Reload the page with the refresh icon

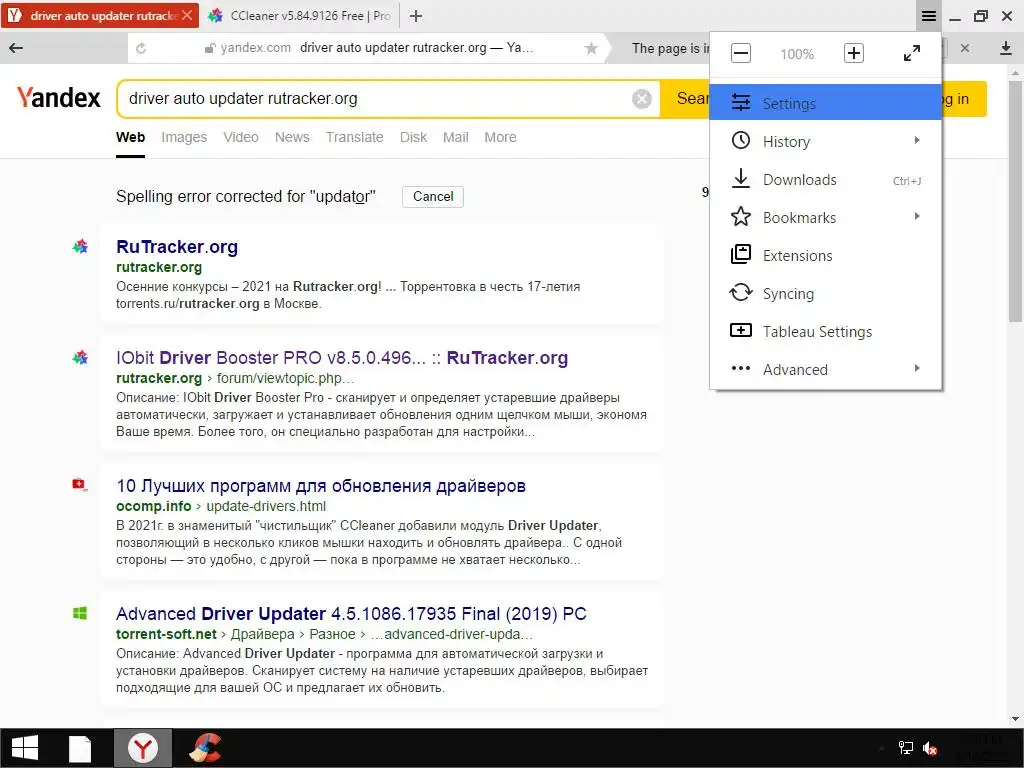pyautogui.click(x=141, y=48)
